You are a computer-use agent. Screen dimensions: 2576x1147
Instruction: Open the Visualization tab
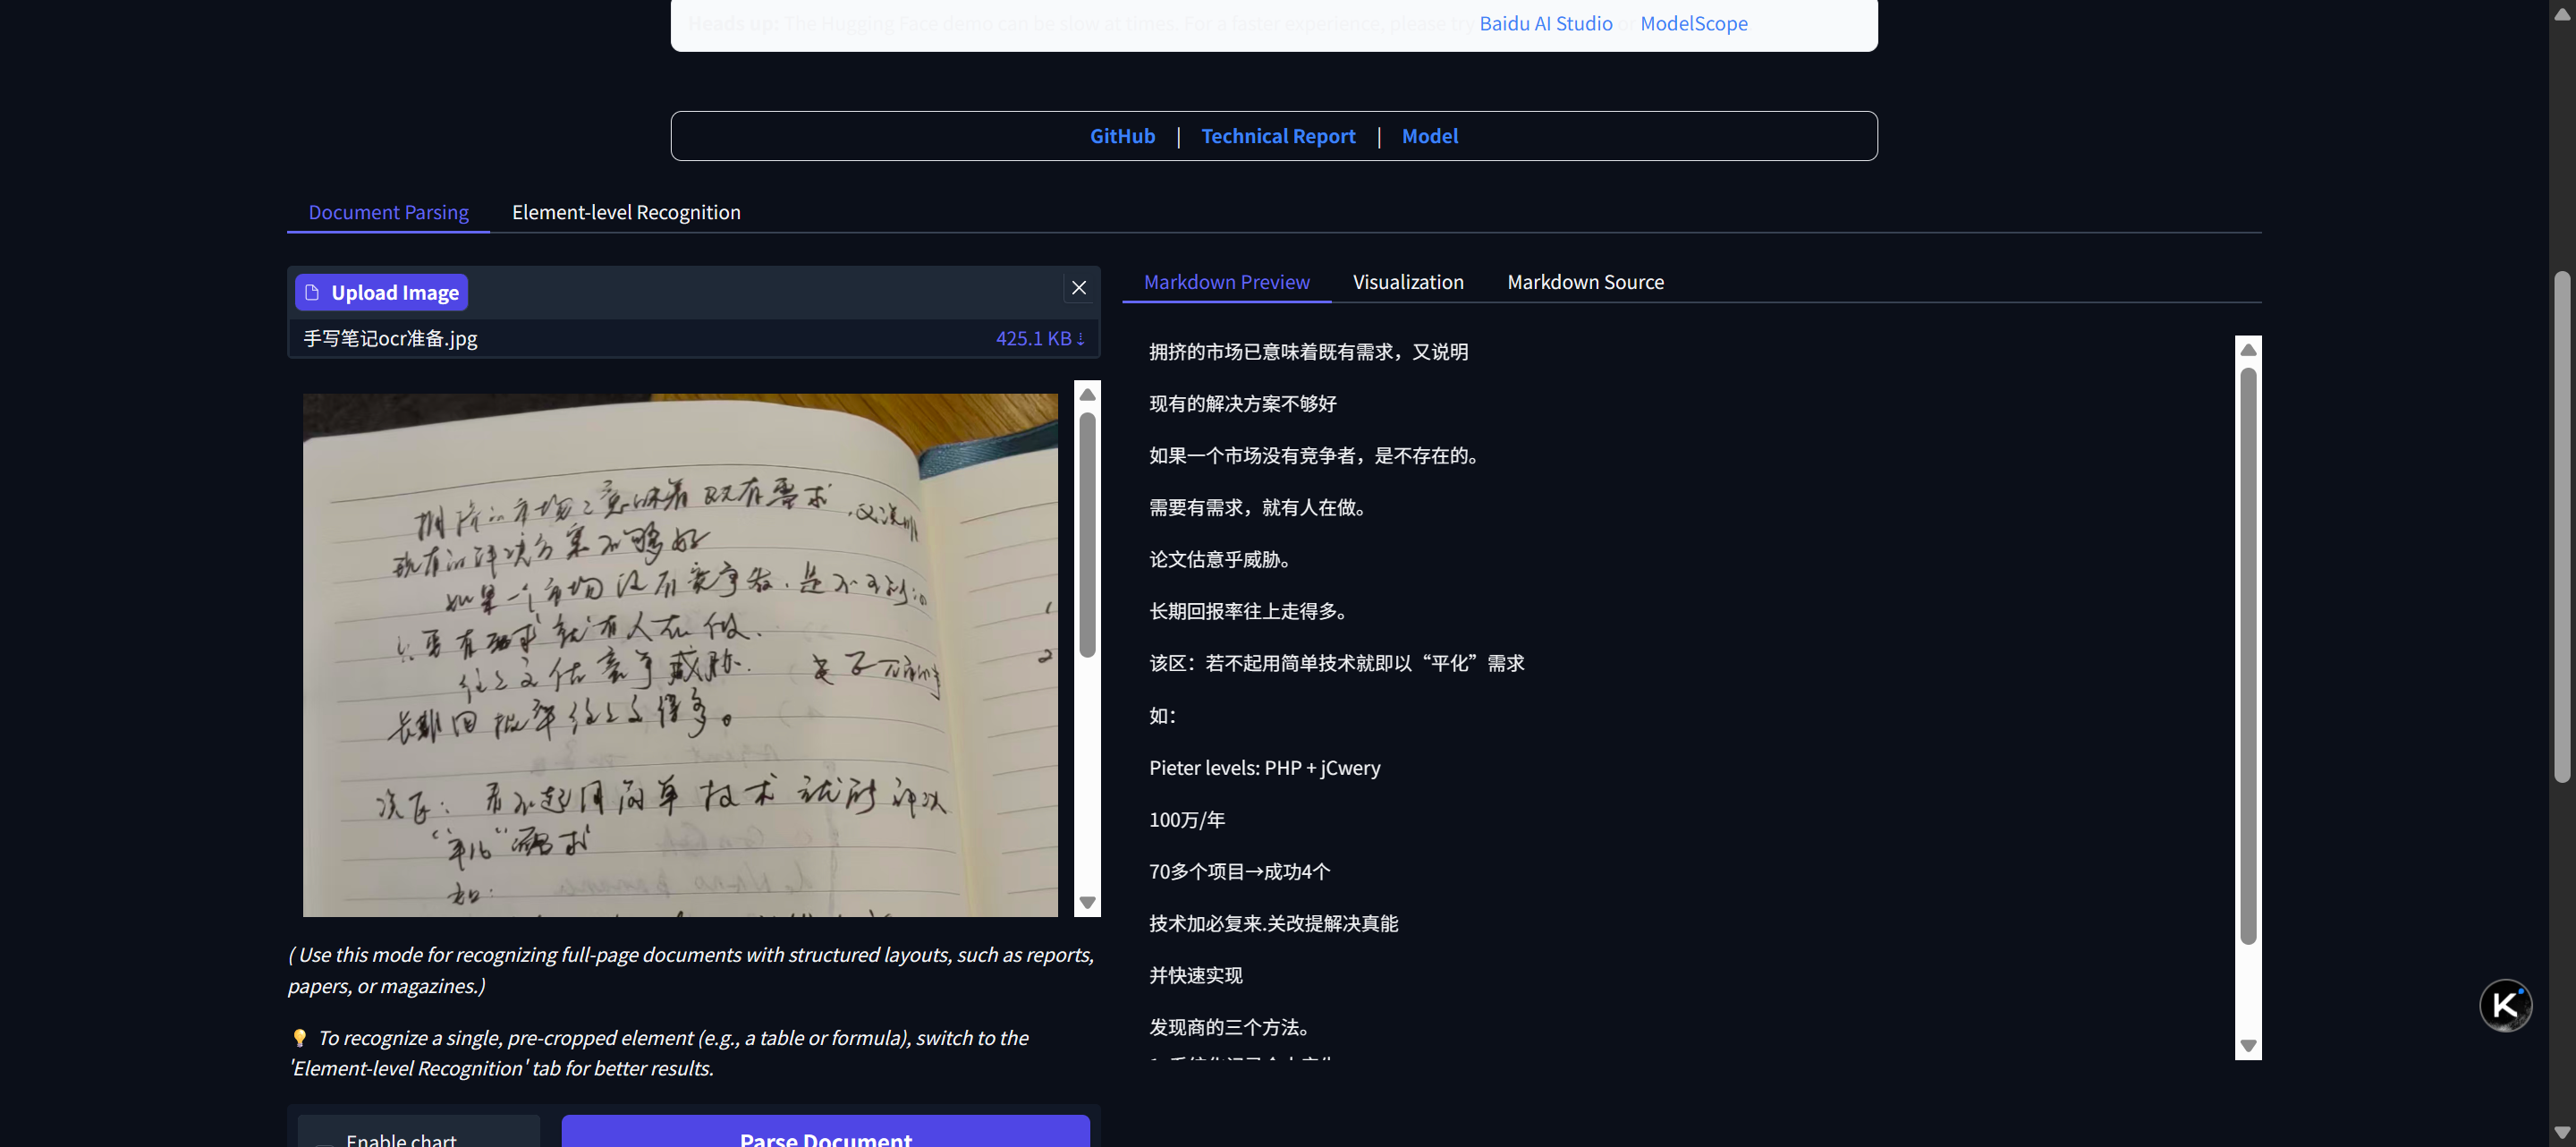click(1408, 282)
